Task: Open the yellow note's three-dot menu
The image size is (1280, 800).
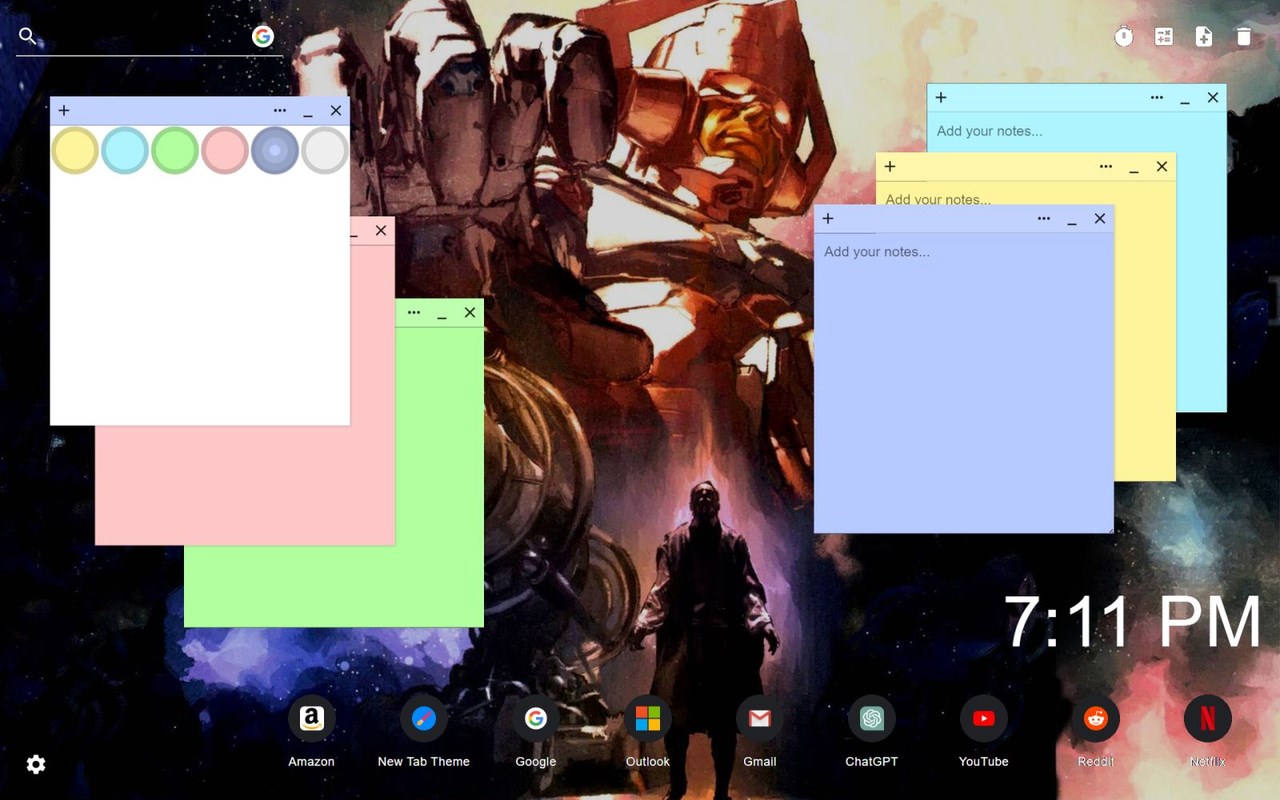Action: point(1106,167)
